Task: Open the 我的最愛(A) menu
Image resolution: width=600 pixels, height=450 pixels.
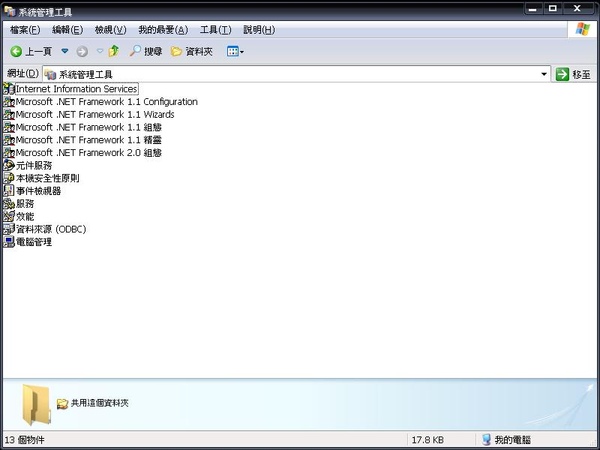Action: coord(163,30)
